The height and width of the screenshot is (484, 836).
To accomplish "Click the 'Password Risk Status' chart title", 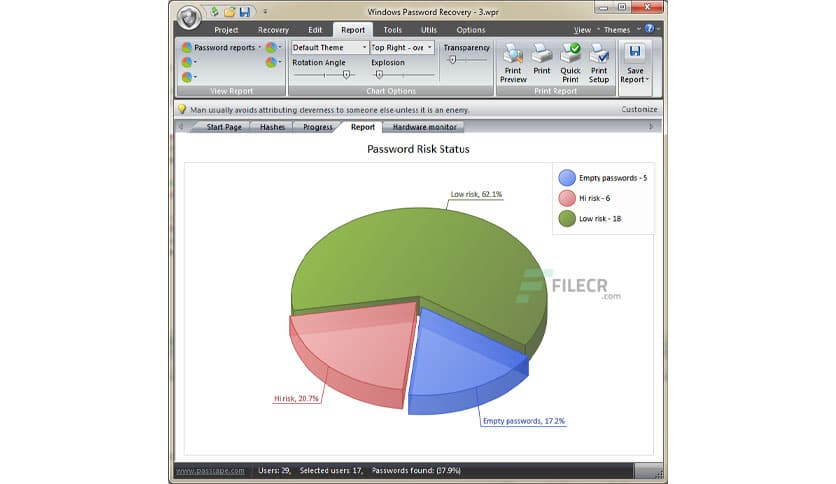I will point(418,149).
